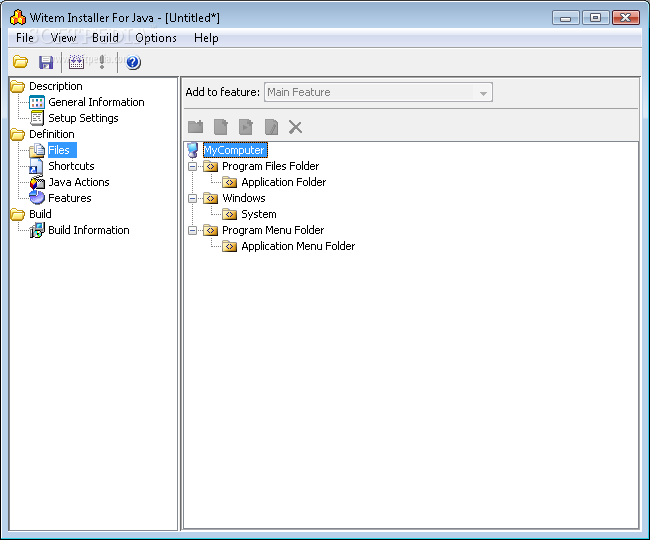Open the Help menu
The height and width of the screenshot is (540, 650).
(x=206, y=38)
